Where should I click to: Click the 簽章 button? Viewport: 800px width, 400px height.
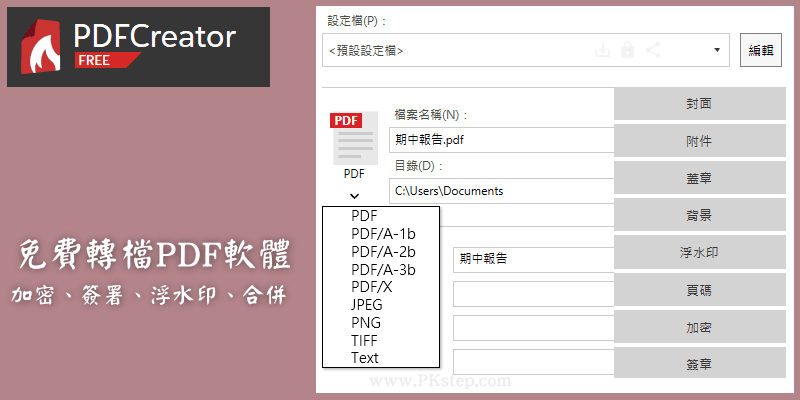(699, 364)
